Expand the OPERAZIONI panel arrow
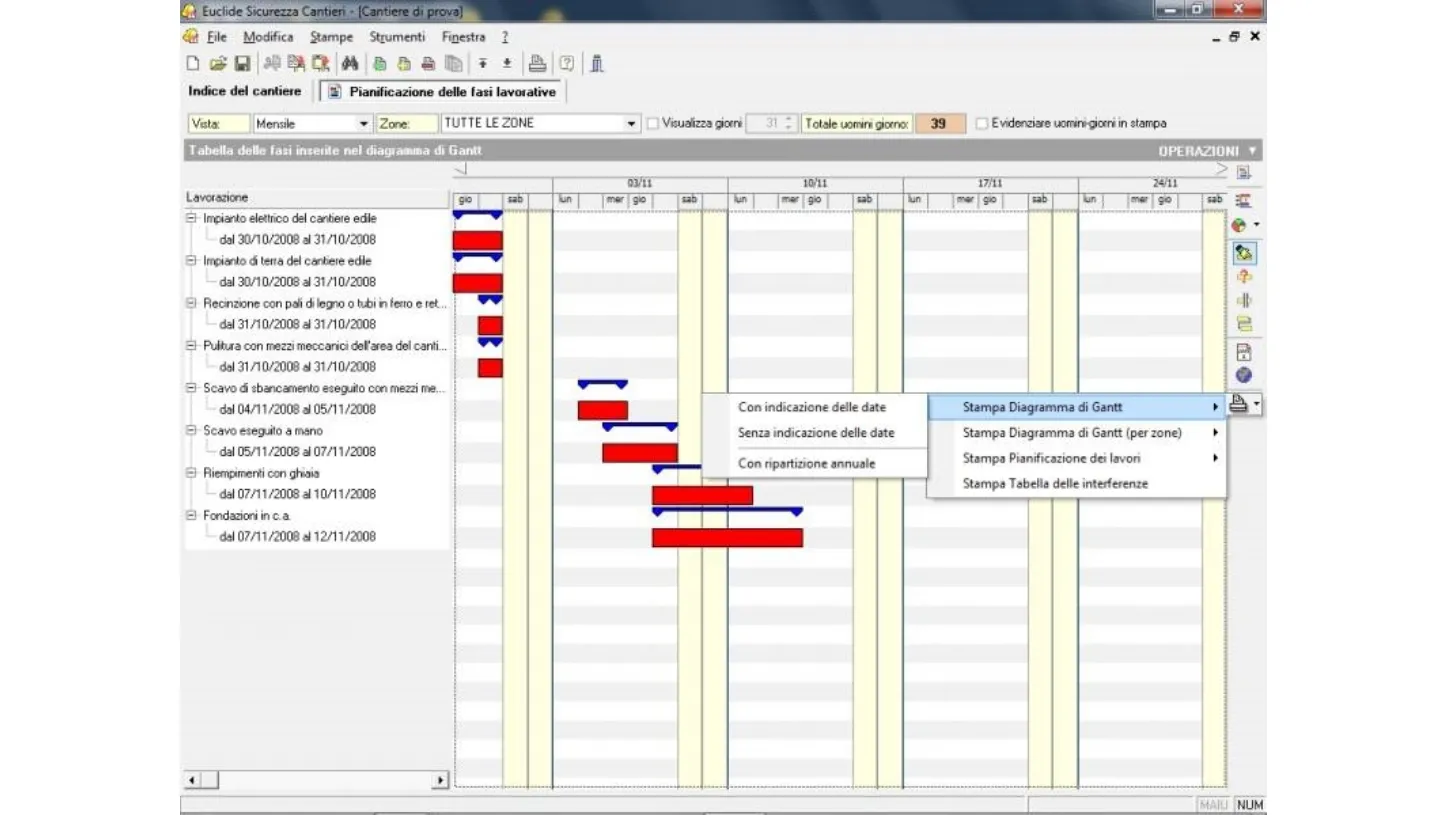 [x=1253, y=151]
